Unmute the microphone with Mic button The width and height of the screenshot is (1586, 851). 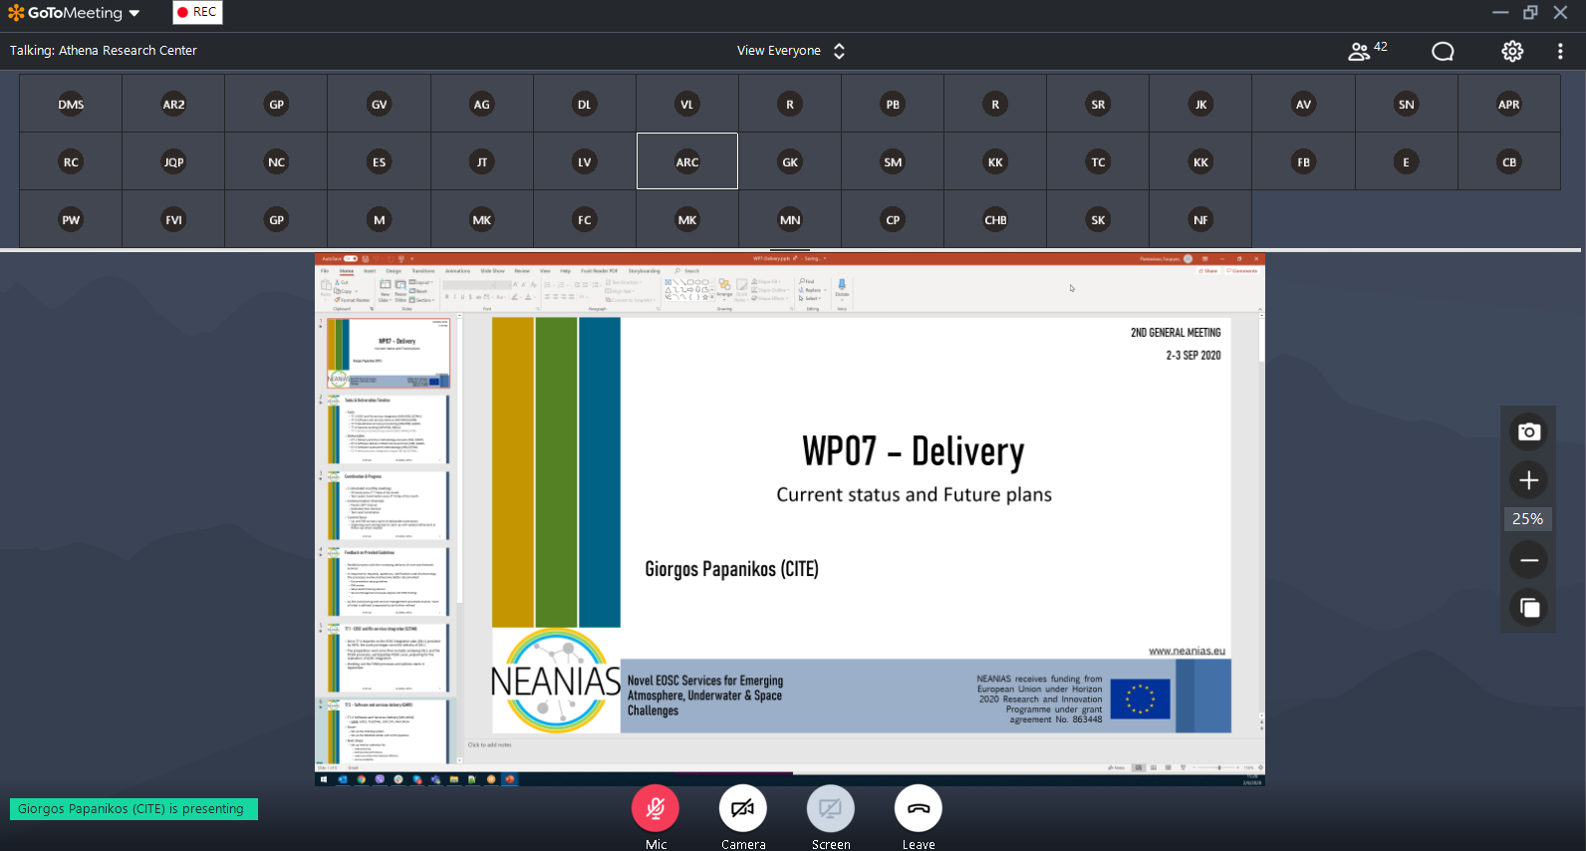click(656, 808)
